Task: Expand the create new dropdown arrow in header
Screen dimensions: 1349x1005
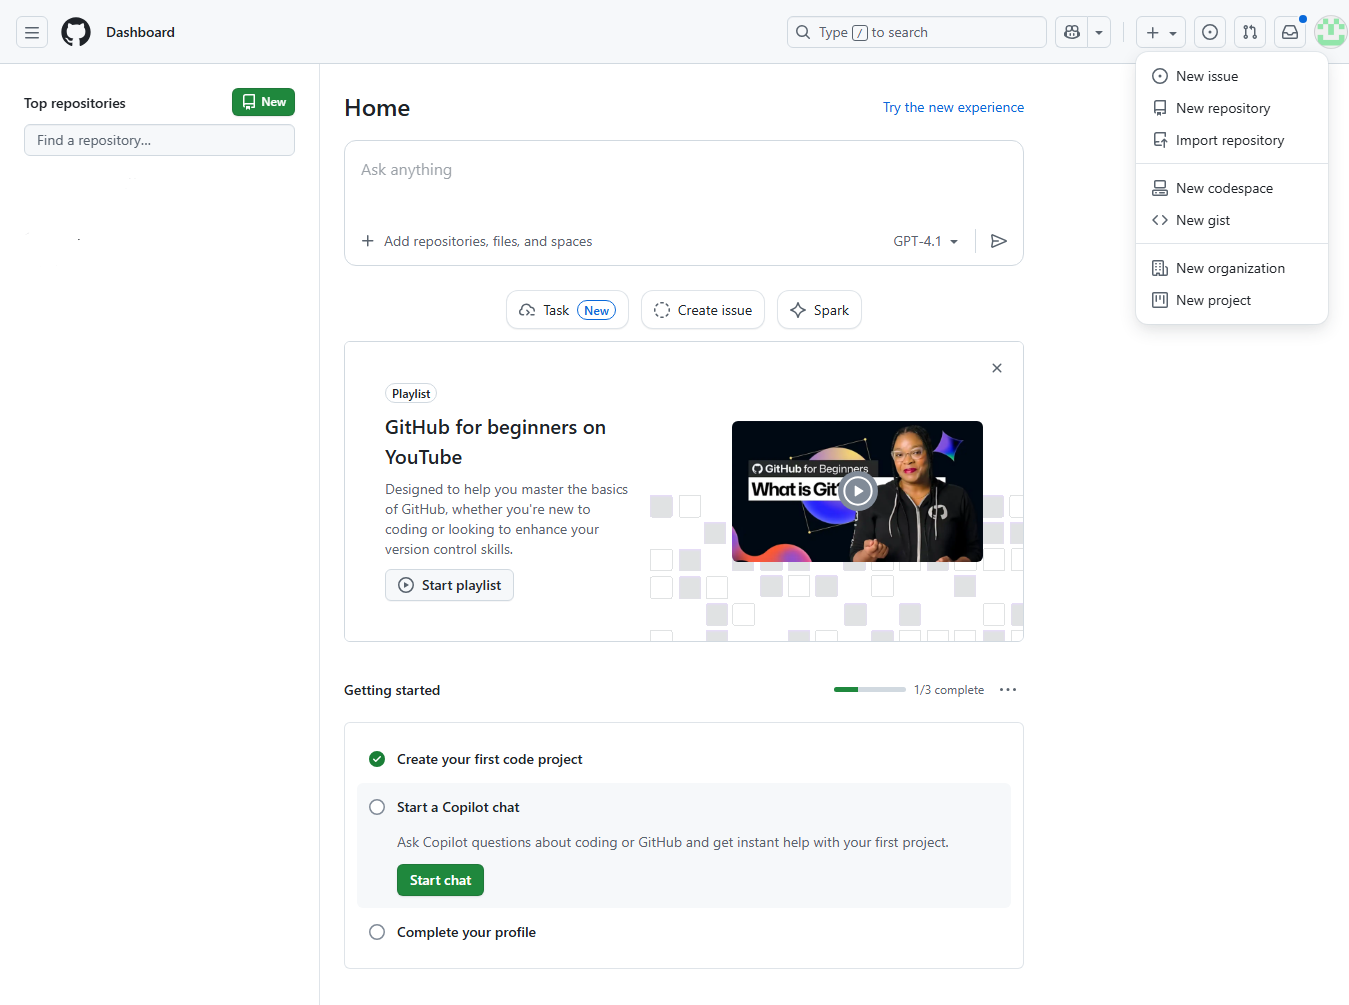Action: point(1173,31)
